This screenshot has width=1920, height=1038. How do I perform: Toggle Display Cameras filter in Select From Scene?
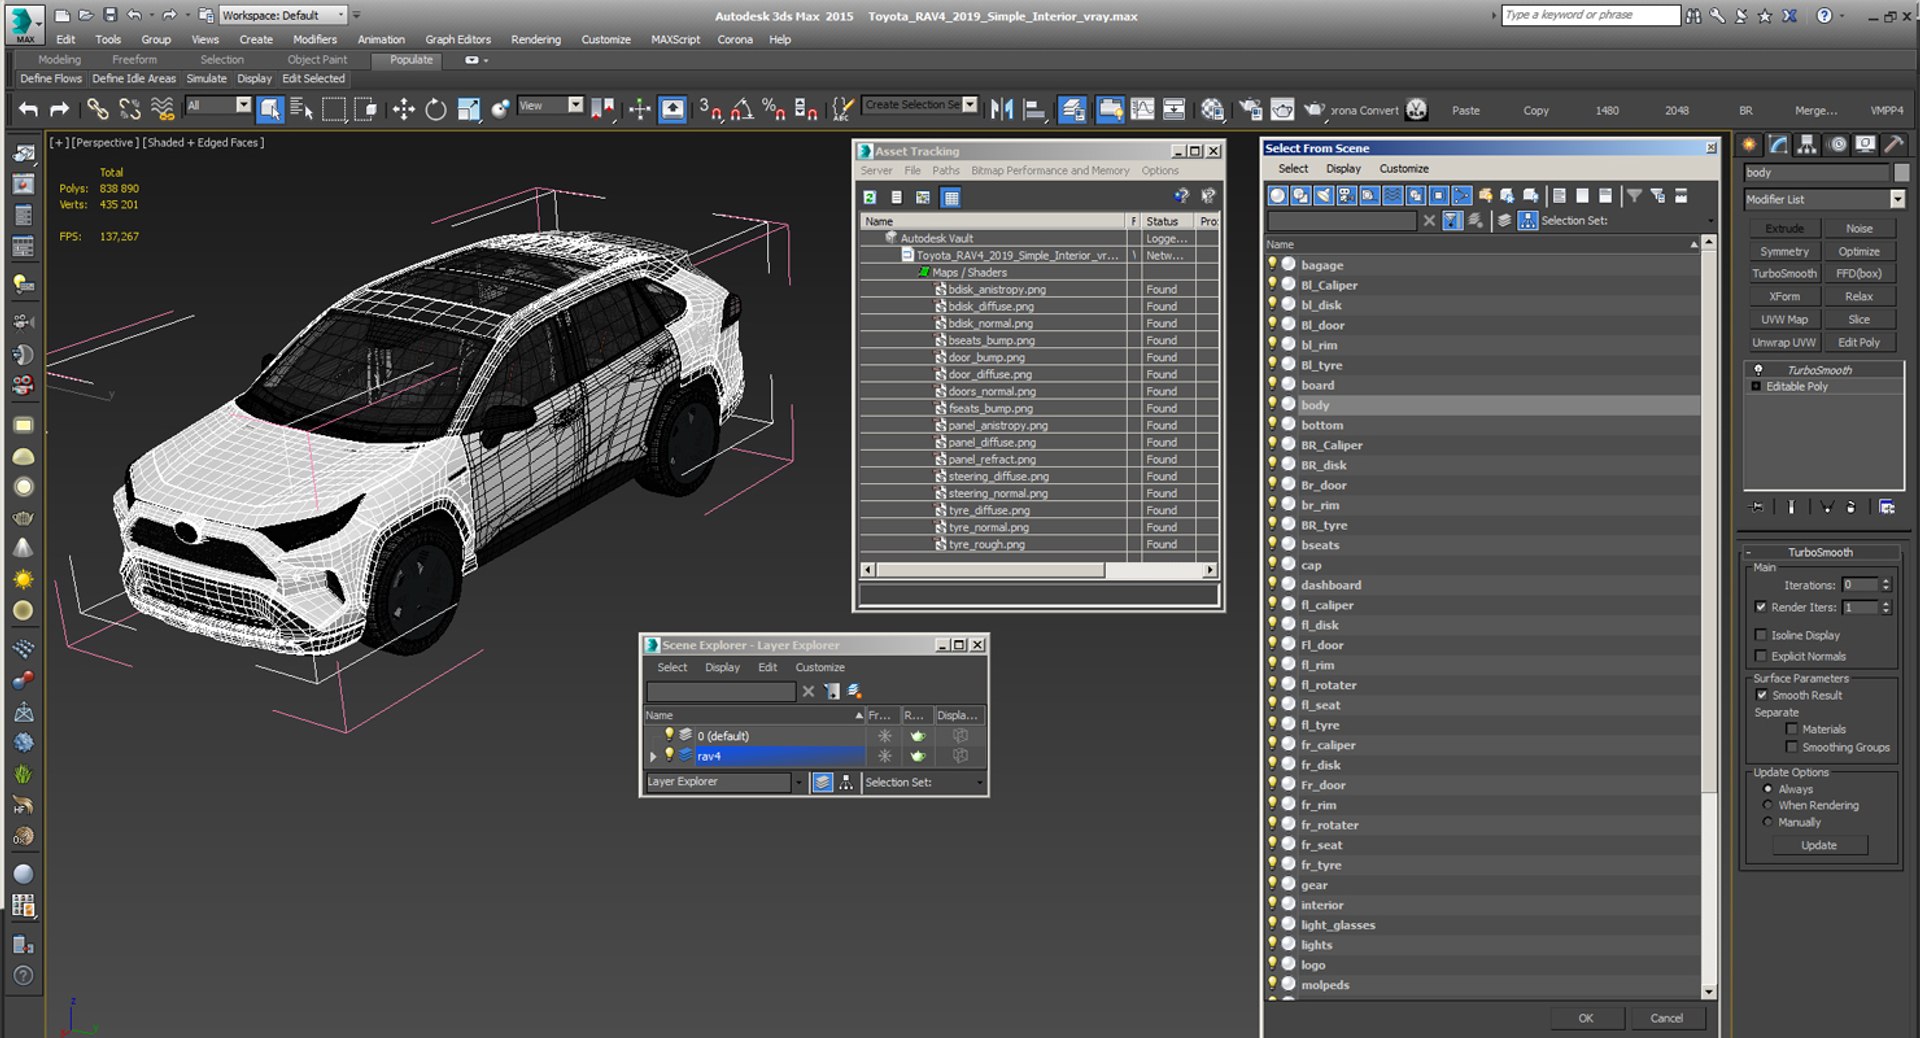coord(1346,196)
